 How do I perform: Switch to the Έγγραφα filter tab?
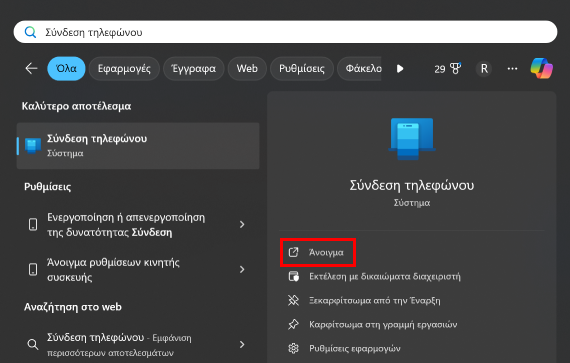click(193, 68)
